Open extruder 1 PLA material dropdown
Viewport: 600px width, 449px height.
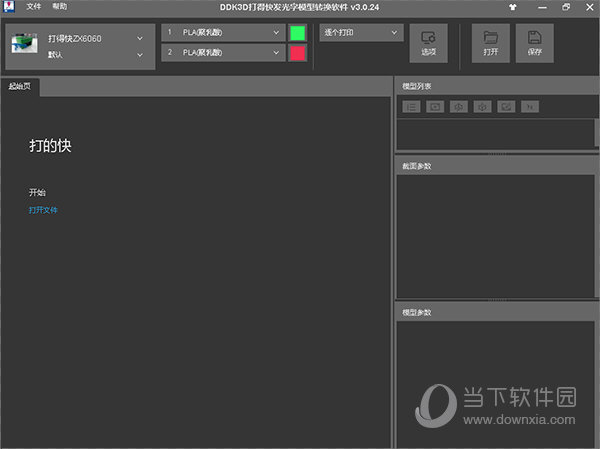276,32
